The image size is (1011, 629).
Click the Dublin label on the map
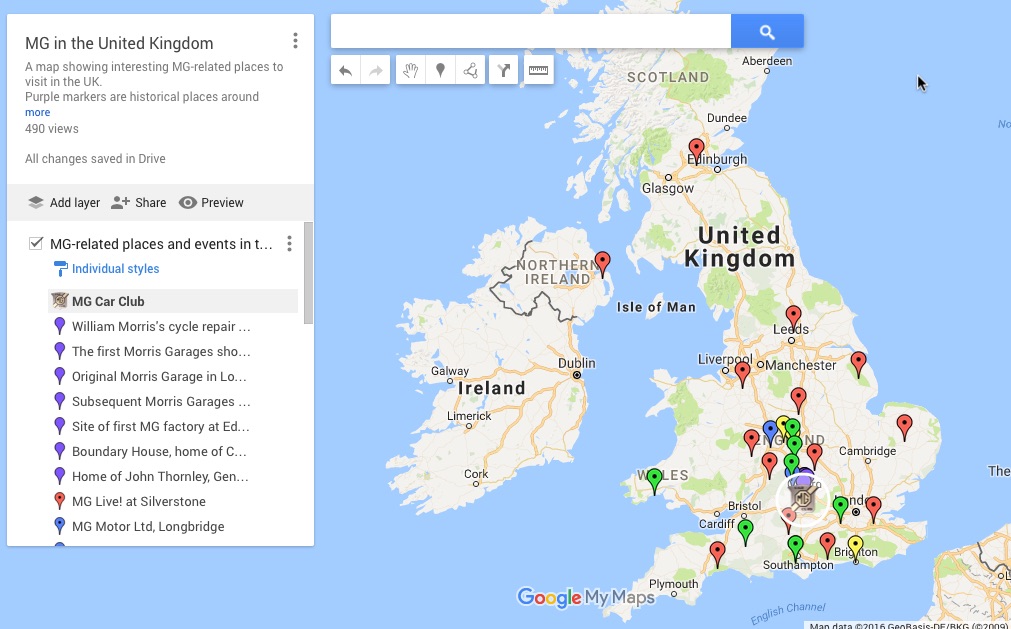tap(576, 363)
